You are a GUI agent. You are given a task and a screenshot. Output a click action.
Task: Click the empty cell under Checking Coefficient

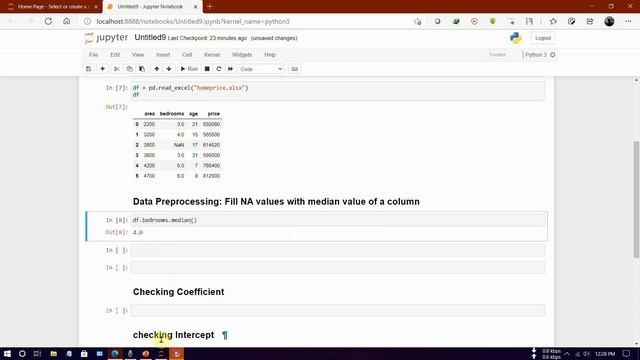tap(338, 311)
